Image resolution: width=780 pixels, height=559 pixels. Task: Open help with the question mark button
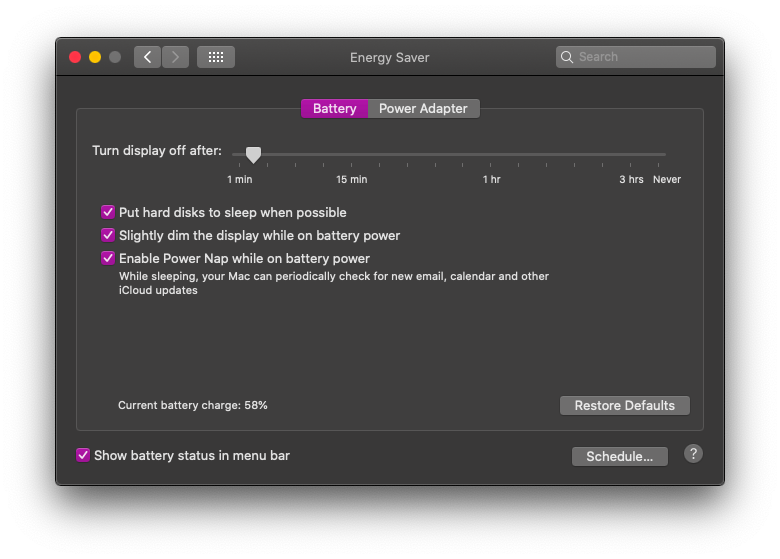693,454
